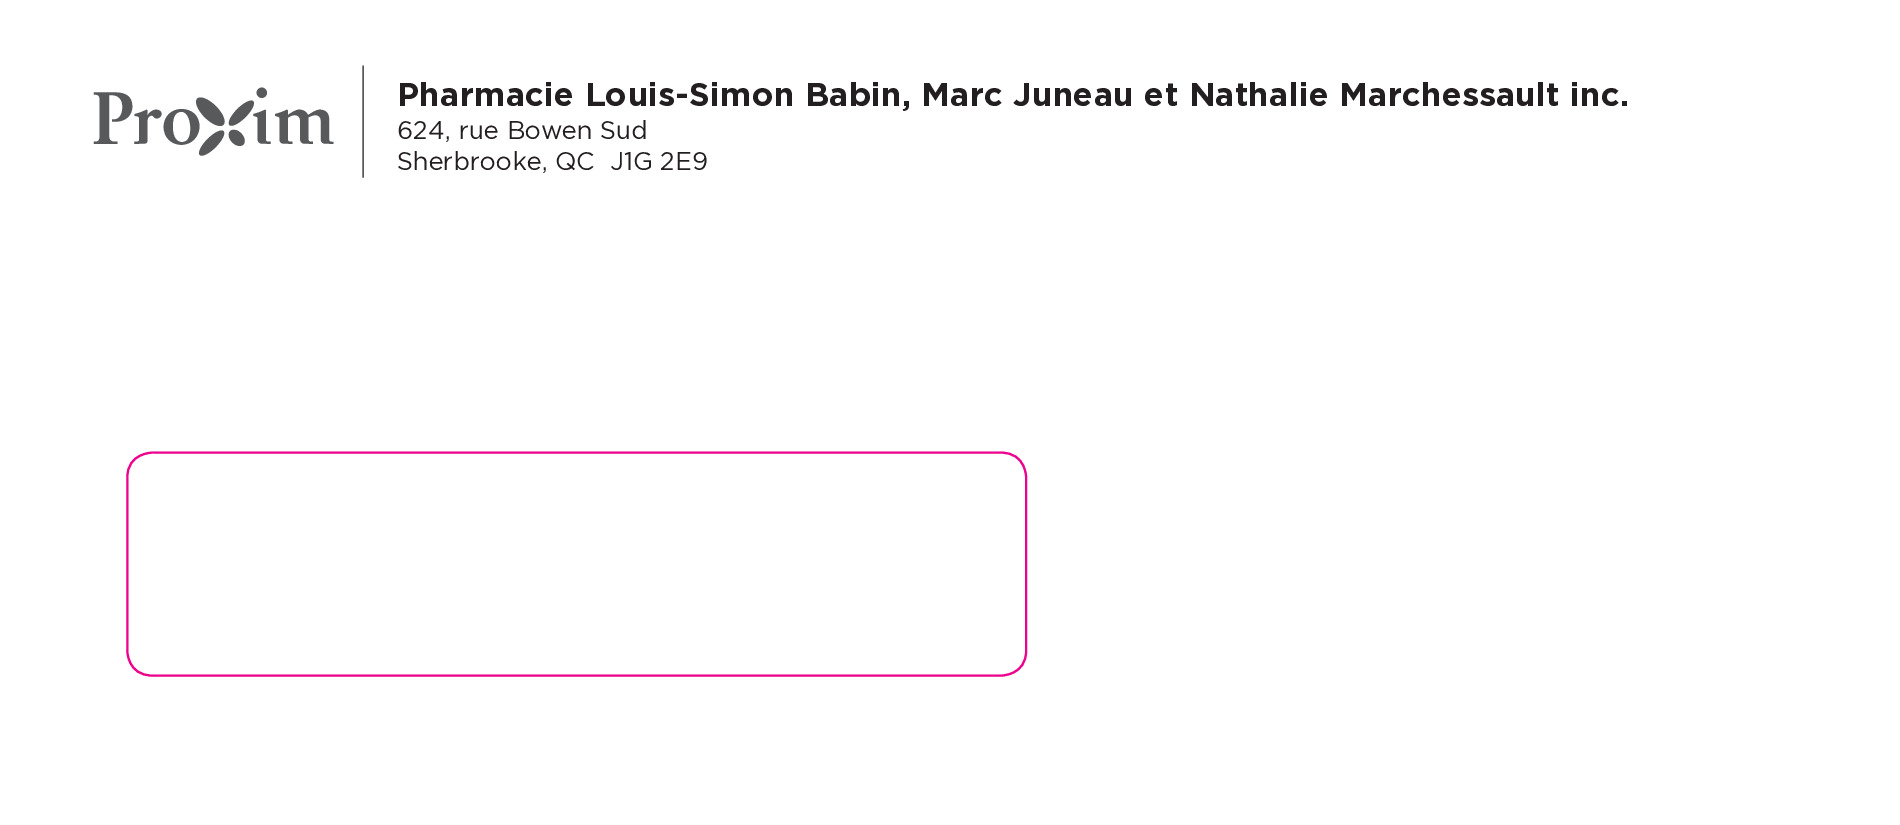Click the Proxim logo
This screenshot has height=825, width=1900.
(213, 121)
